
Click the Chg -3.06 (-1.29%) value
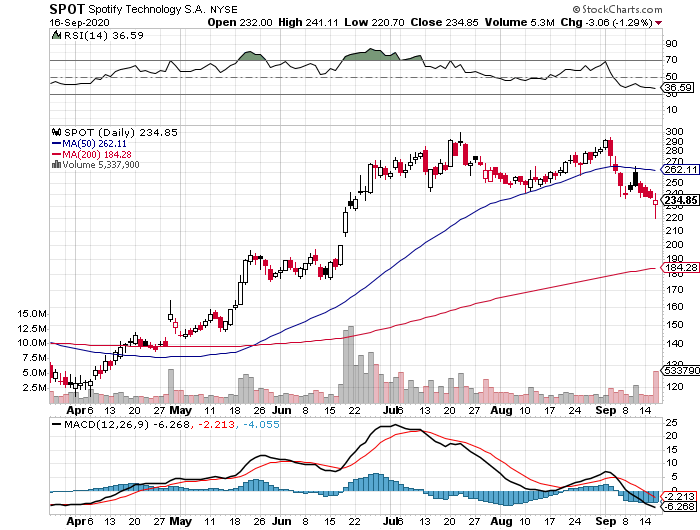607,22
